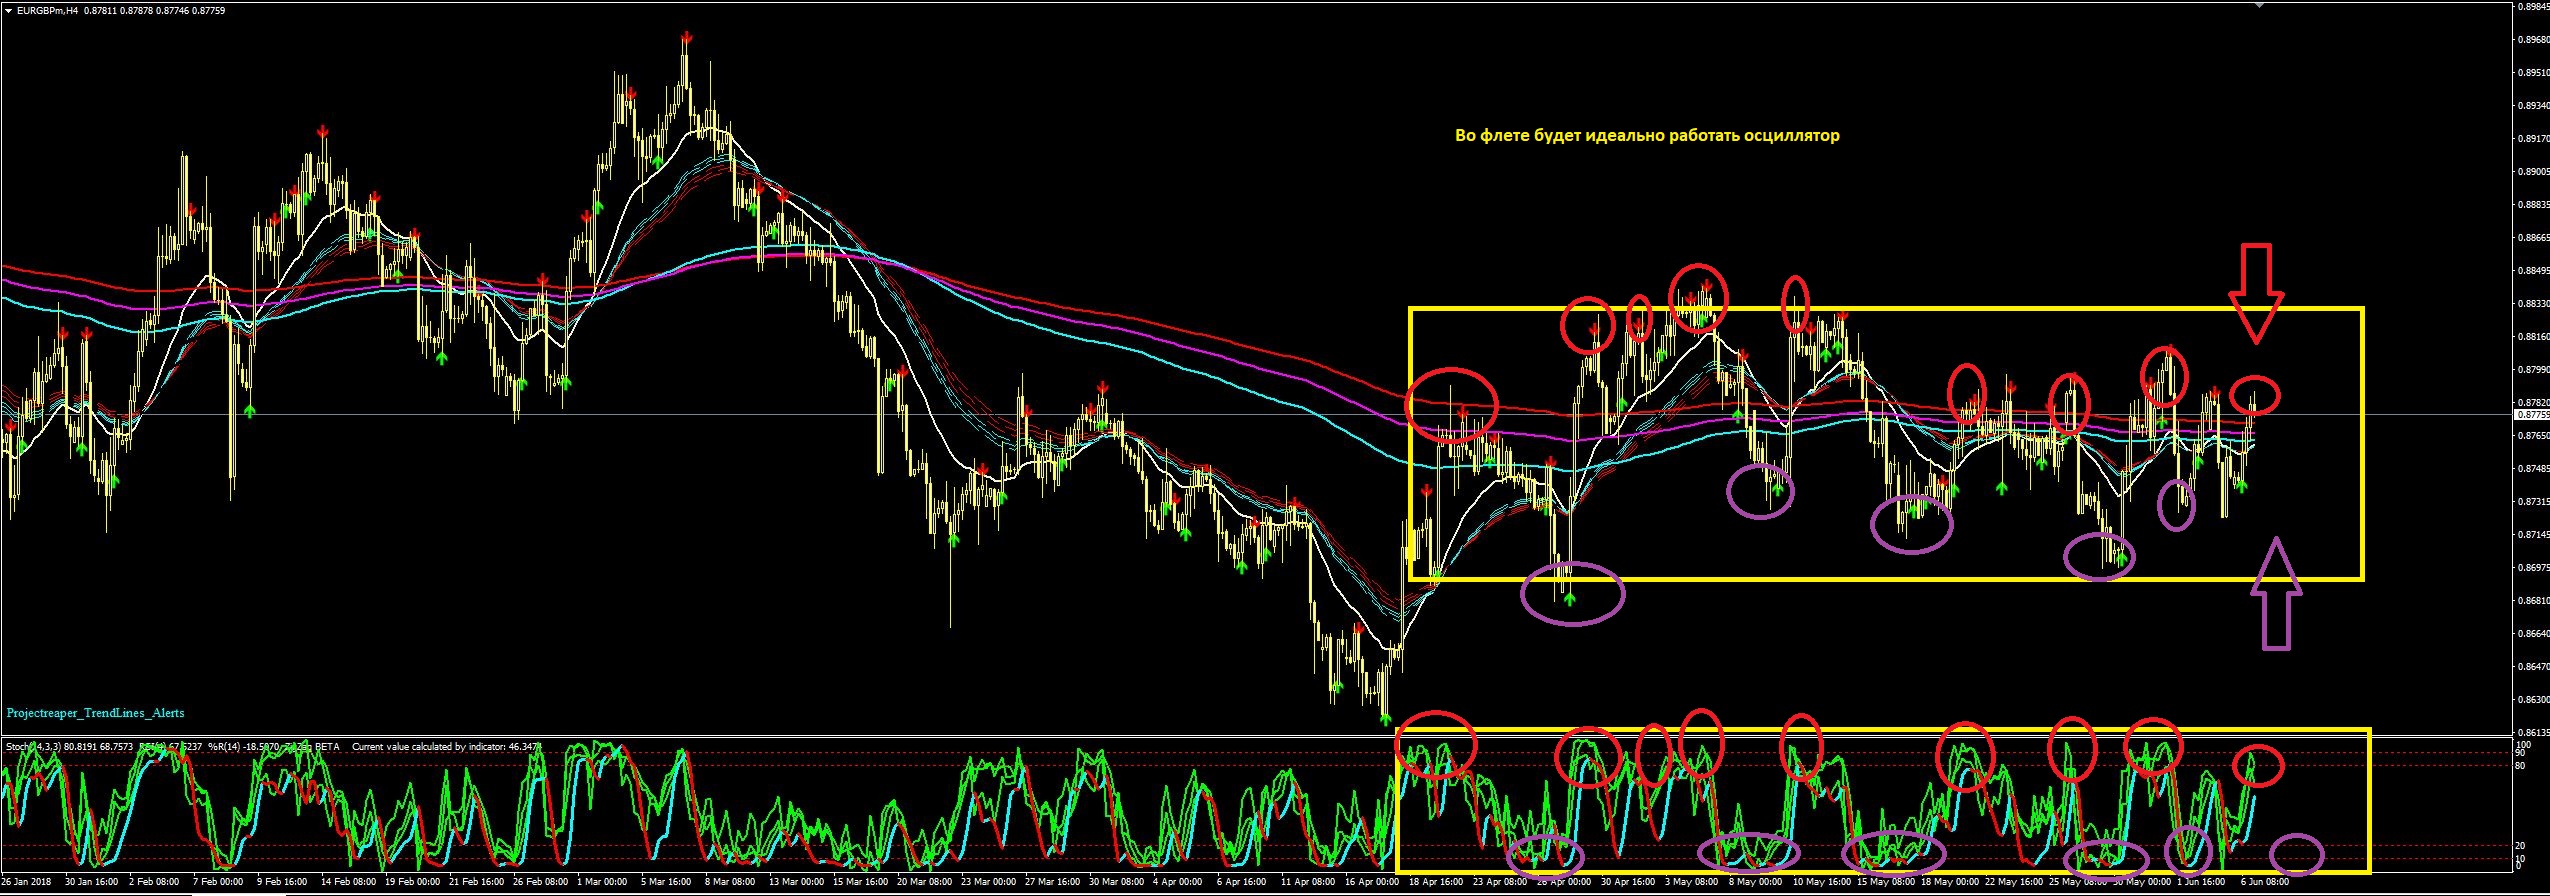This screenshot has width=2550, height=896.
Task: Select the Projectreaper_TrendLines_Alerts indicator label
Action: click(x=95, y=713)
